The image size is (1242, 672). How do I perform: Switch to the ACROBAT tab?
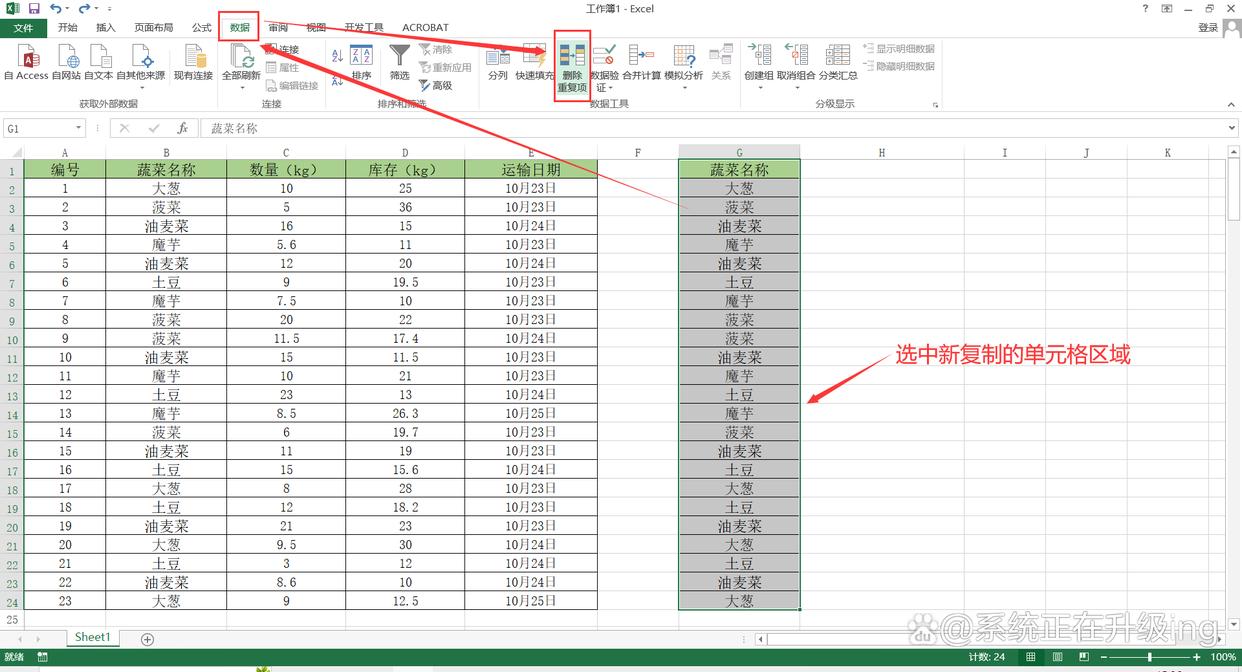[425, 28]
